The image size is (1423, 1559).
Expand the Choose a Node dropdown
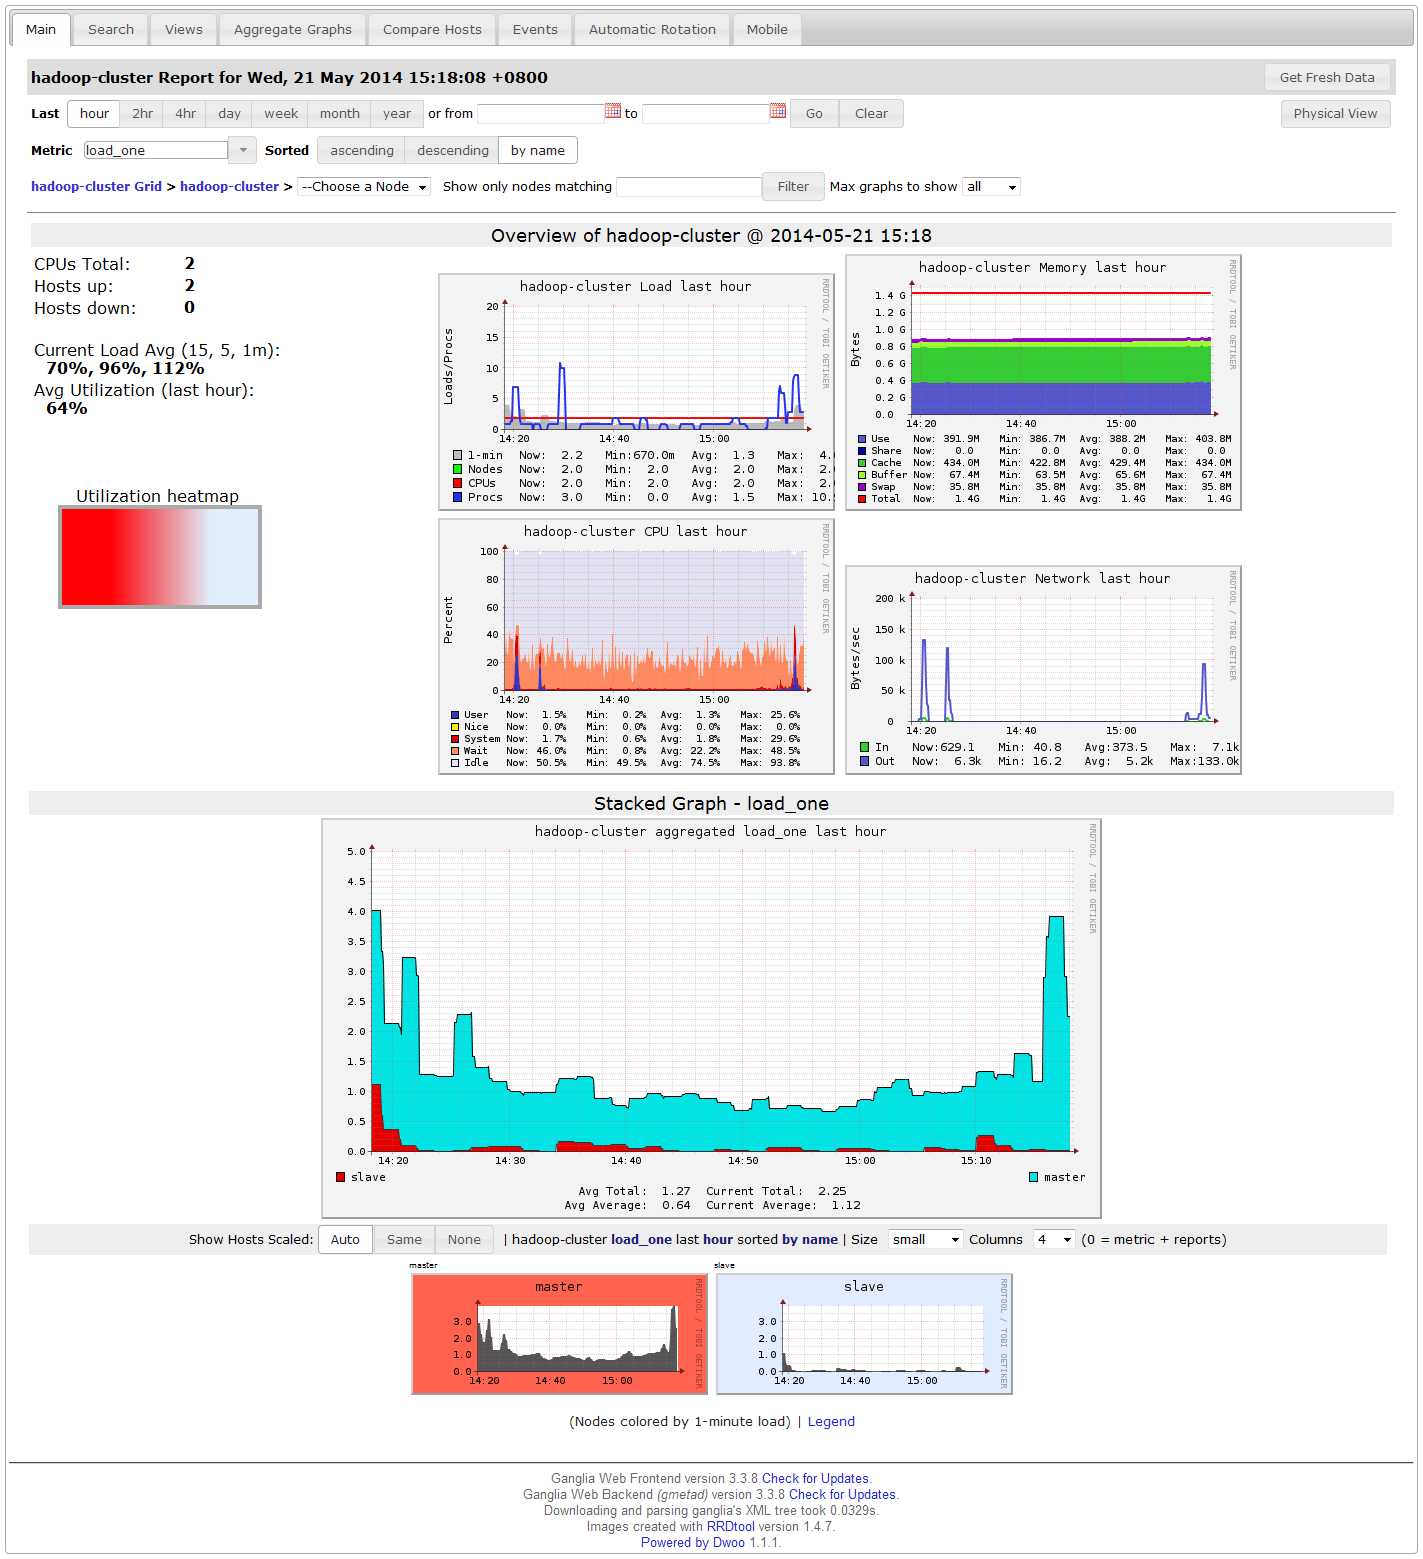point(364,187)
